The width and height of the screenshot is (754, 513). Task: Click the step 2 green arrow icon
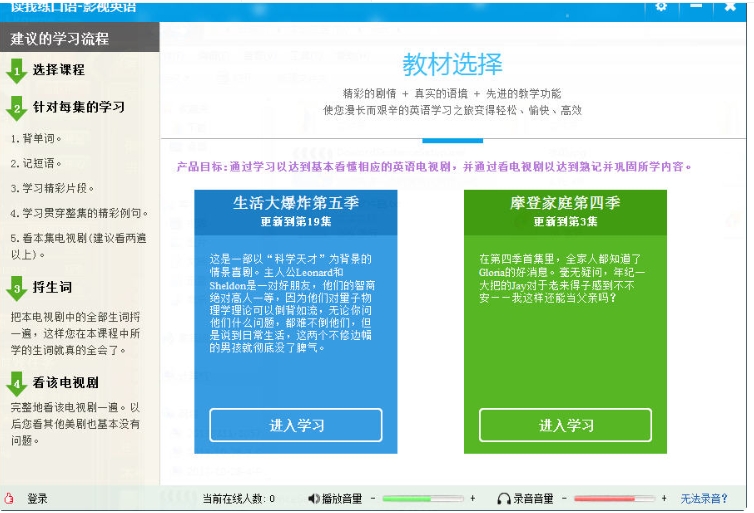[x=16, y=108]
